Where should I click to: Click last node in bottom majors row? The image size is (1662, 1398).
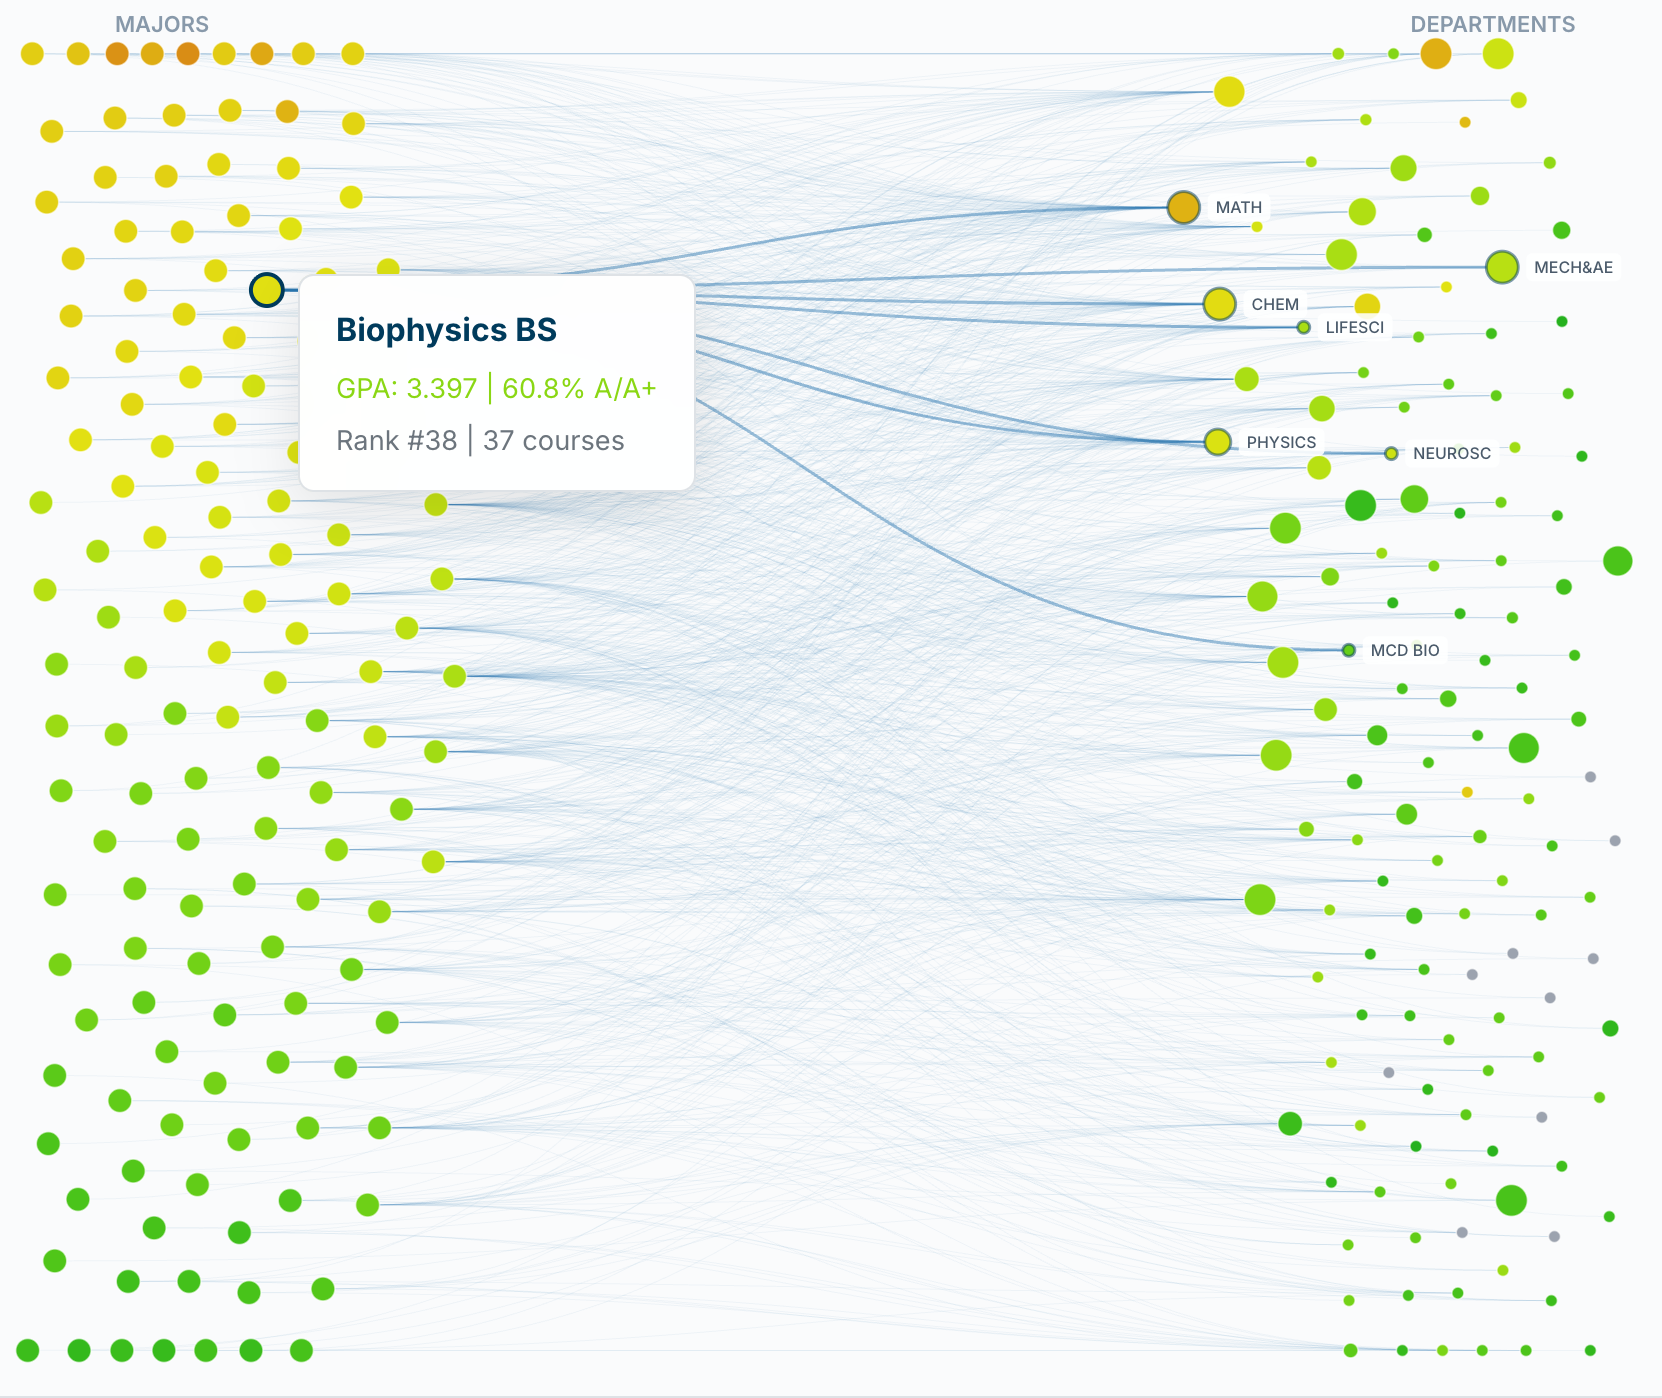pos(301,1351)
